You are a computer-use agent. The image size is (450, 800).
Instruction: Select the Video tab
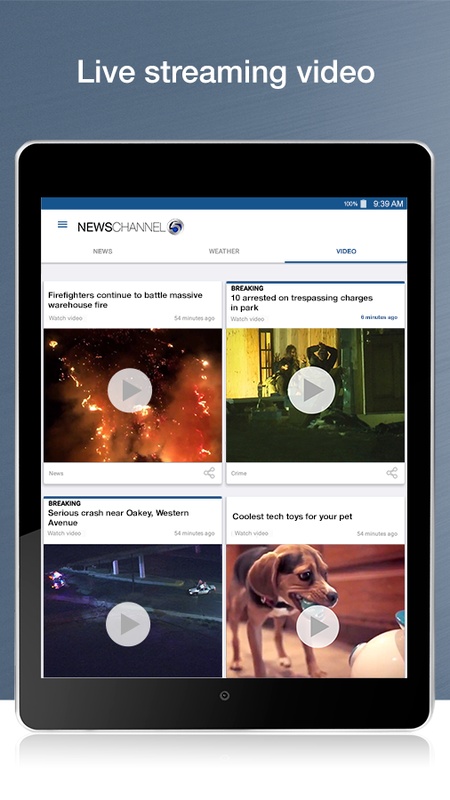point(346,251)
